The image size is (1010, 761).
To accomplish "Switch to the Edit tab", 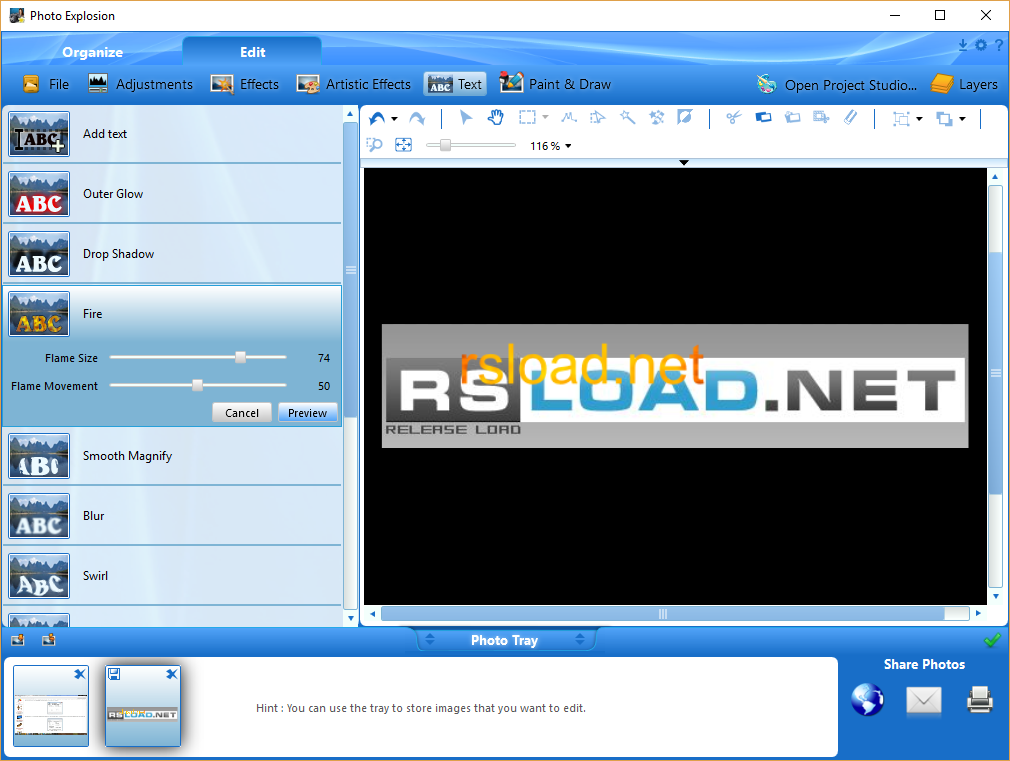I will 252,52.
